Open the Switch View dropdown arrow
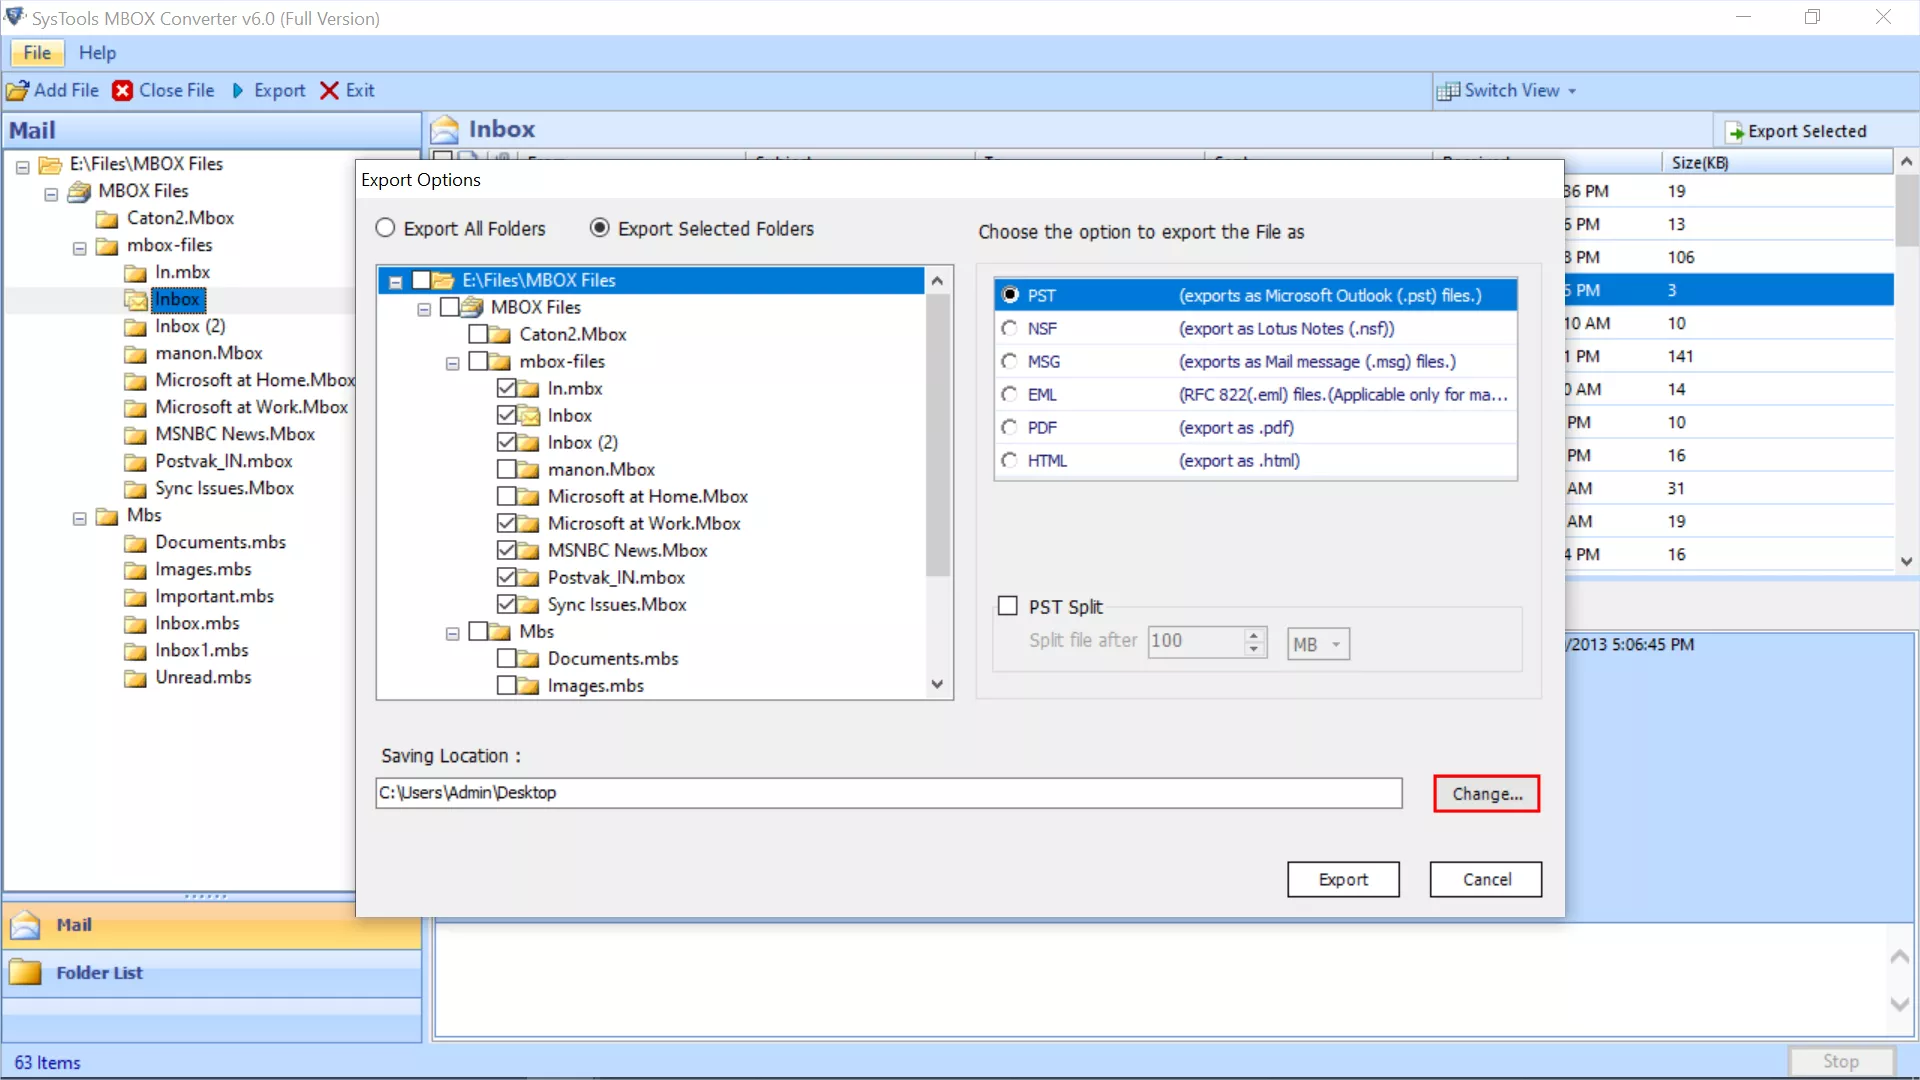The image size is (1920, 1080). coord(1572,91)
